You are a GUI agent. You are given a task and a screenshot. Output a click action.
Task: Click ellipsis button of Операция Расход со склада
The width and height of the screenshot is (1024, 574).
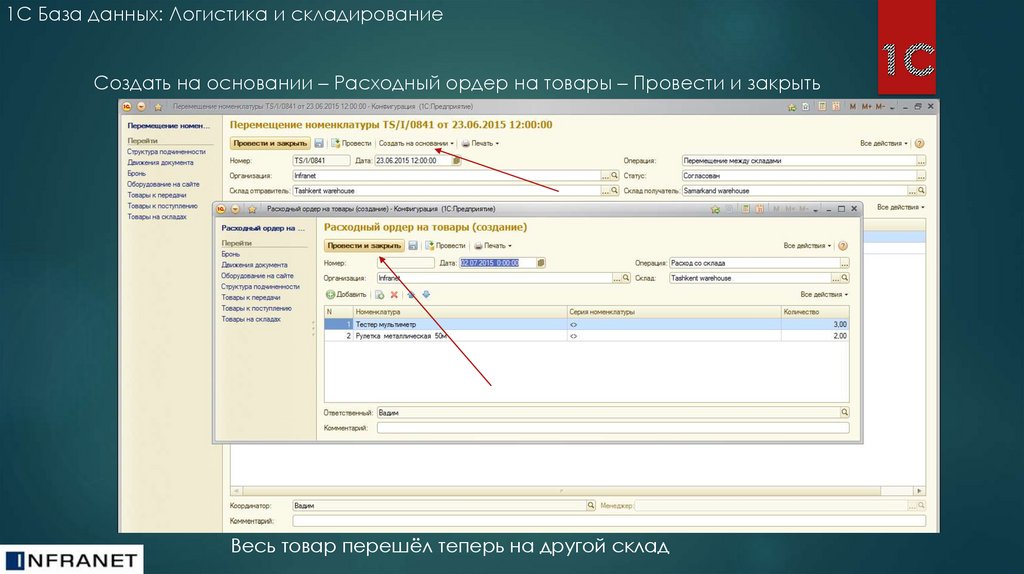pos(844,263)
